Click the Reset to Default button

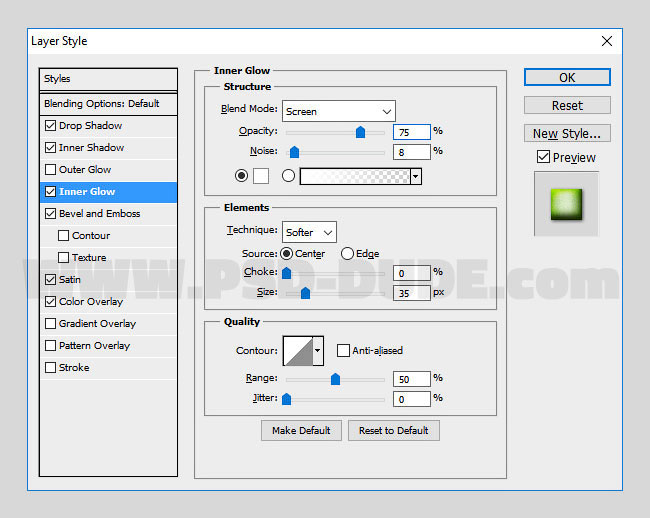click(x=394, y=431)
